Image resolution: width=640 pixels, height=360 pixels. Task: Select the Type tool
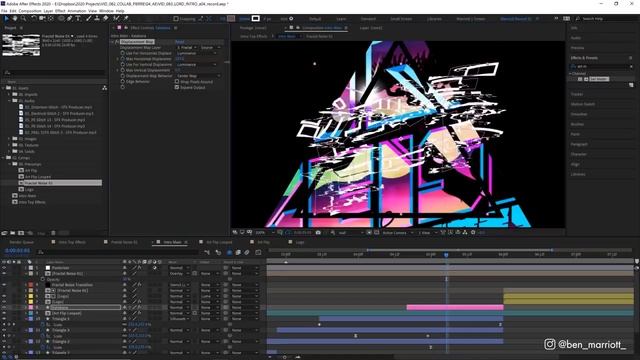point(78,18)
